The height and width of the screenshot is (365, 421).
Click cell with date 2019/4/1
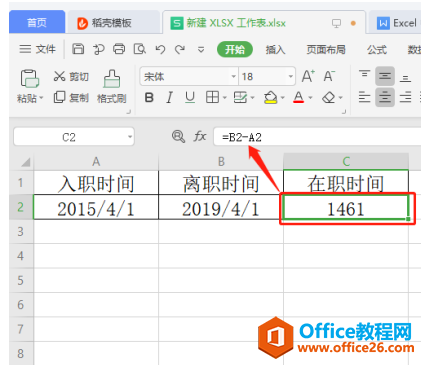[221, 207]
